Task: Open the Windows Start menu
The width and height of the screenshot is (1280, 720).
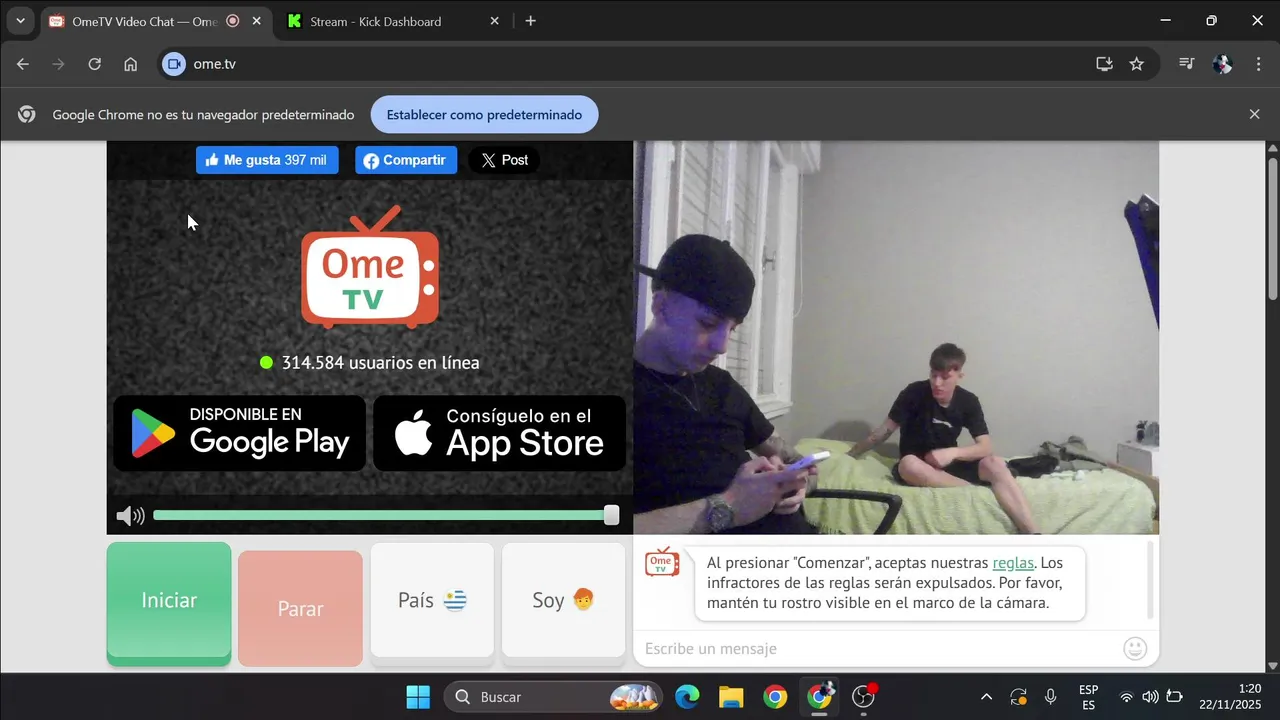Action: pos(418,697)
